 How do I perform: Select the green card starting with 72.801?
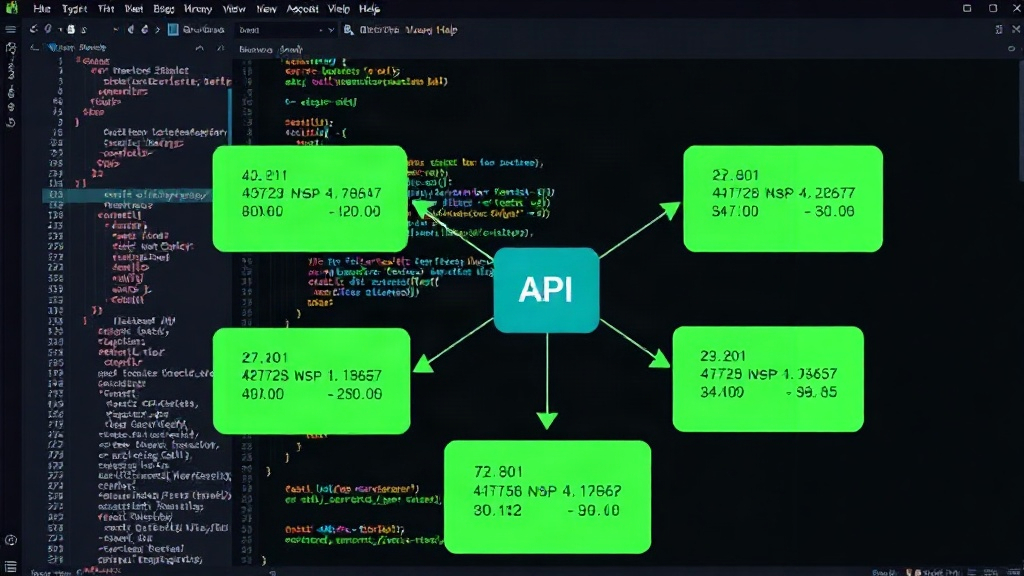(x=547, y=497)
